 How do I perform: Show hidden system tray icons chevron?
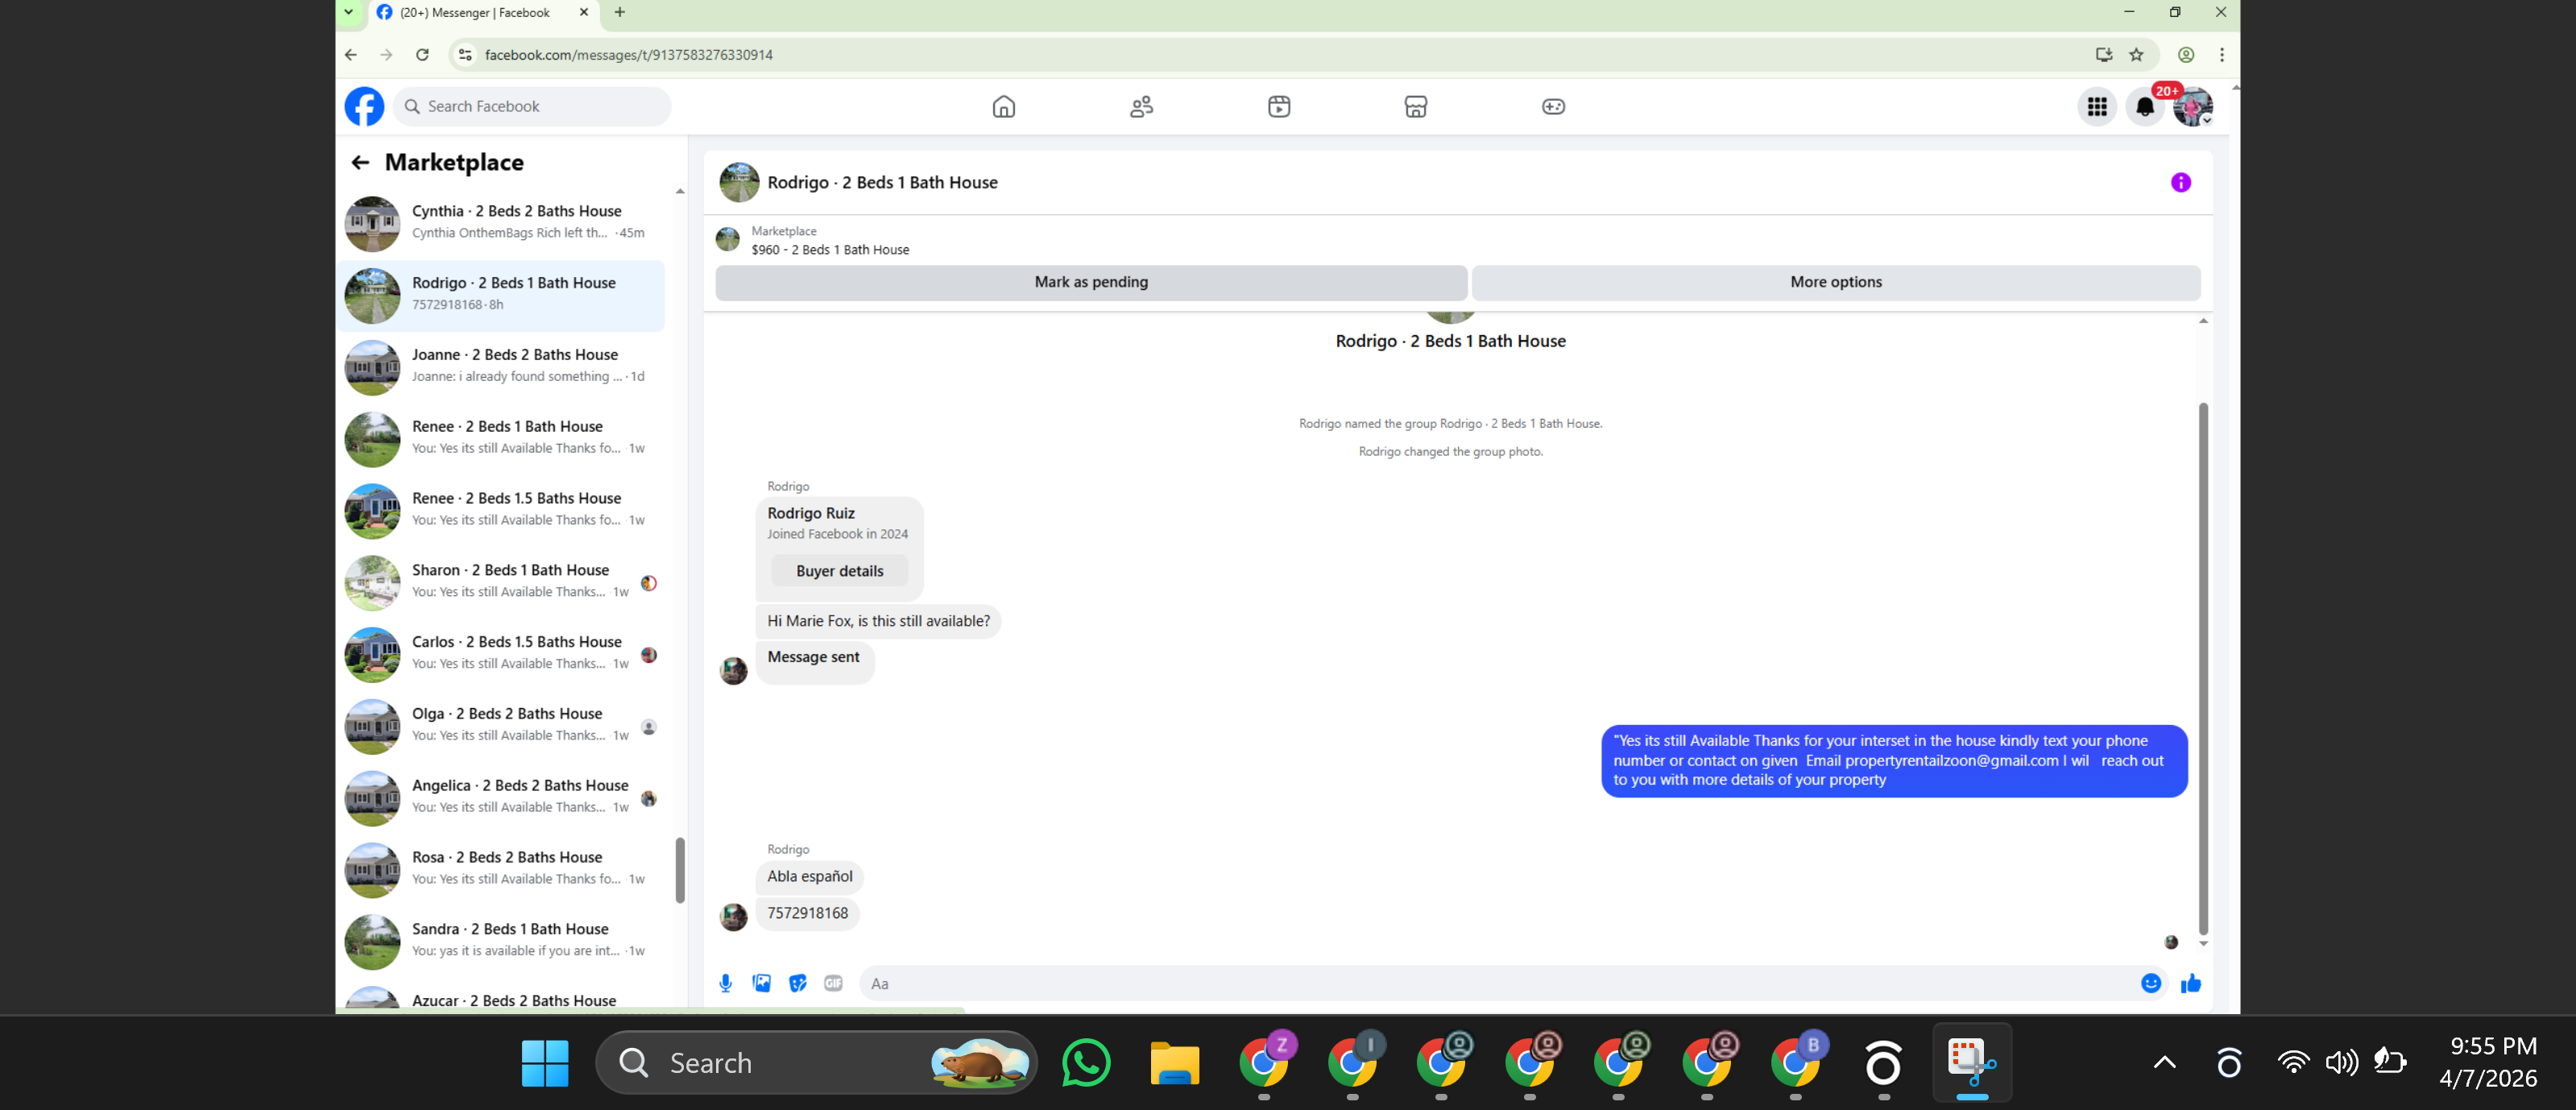point(2165,1062)
